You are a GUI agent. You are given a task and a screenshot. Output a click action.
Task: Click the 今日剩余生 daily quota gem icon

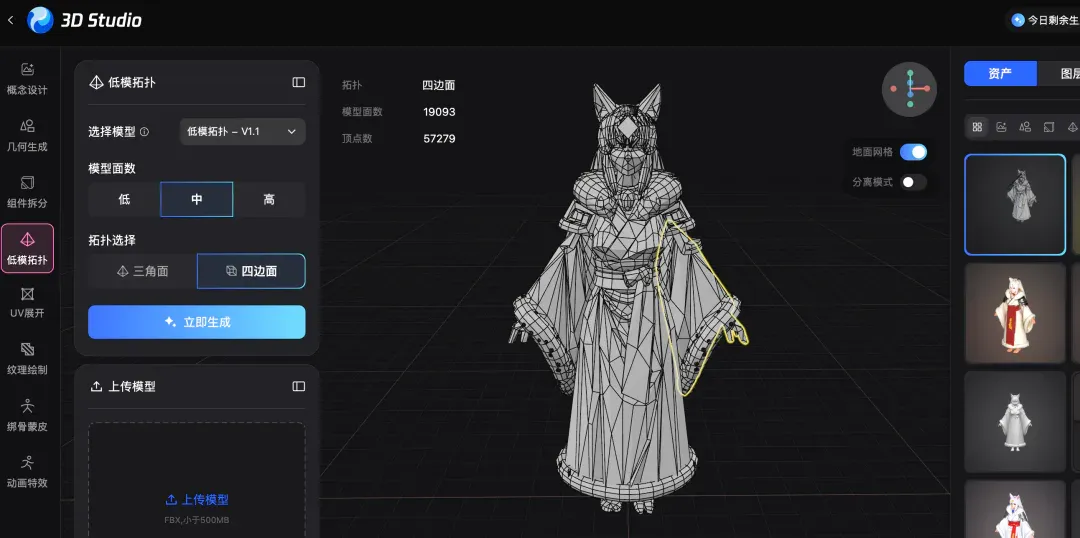coord(1017,20)
